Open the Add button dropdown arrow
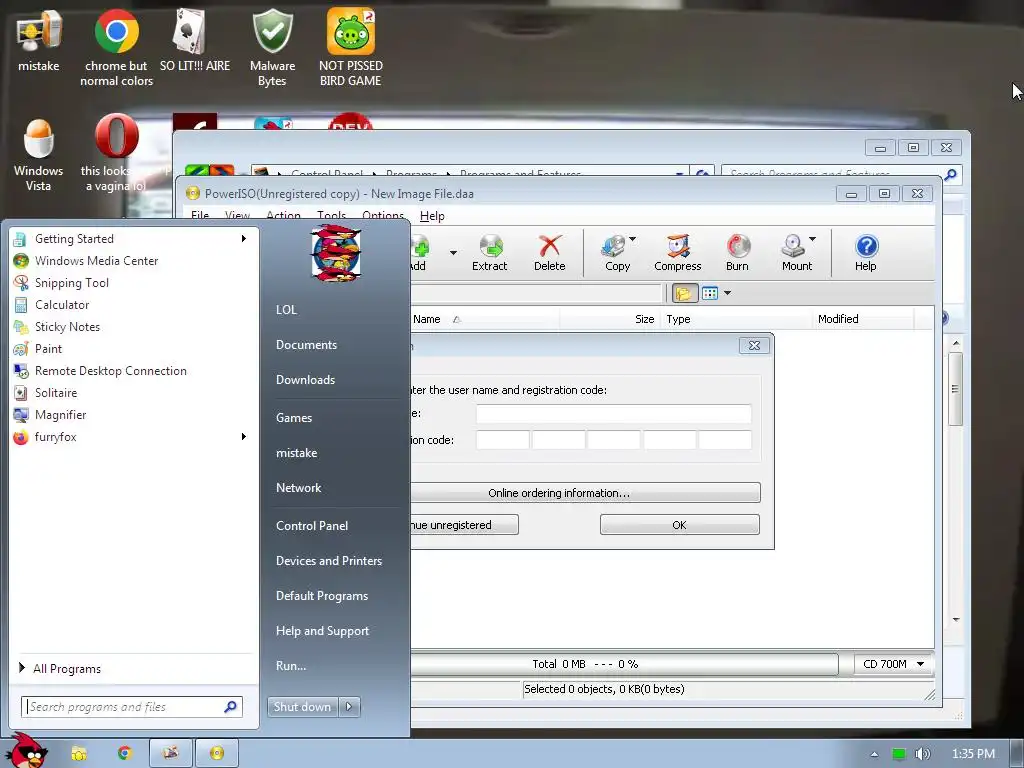Viewport: 1024px width, 768px height. click(x=453, y=253)
